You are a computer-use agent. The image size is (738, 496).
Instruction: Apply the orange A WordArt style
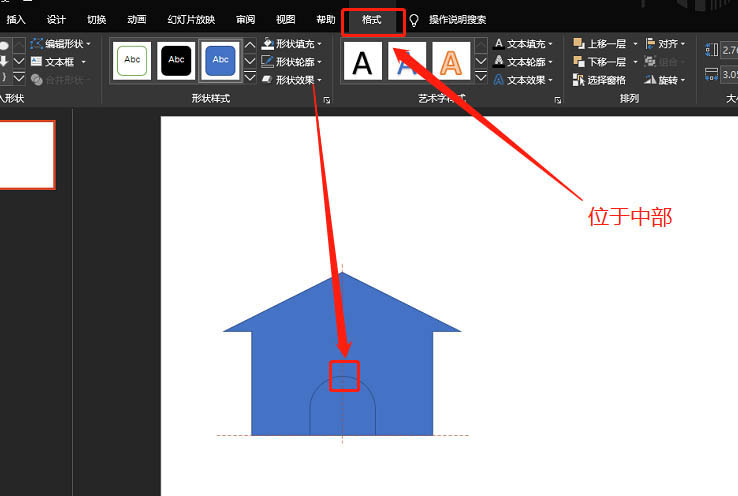pos(451,60)
